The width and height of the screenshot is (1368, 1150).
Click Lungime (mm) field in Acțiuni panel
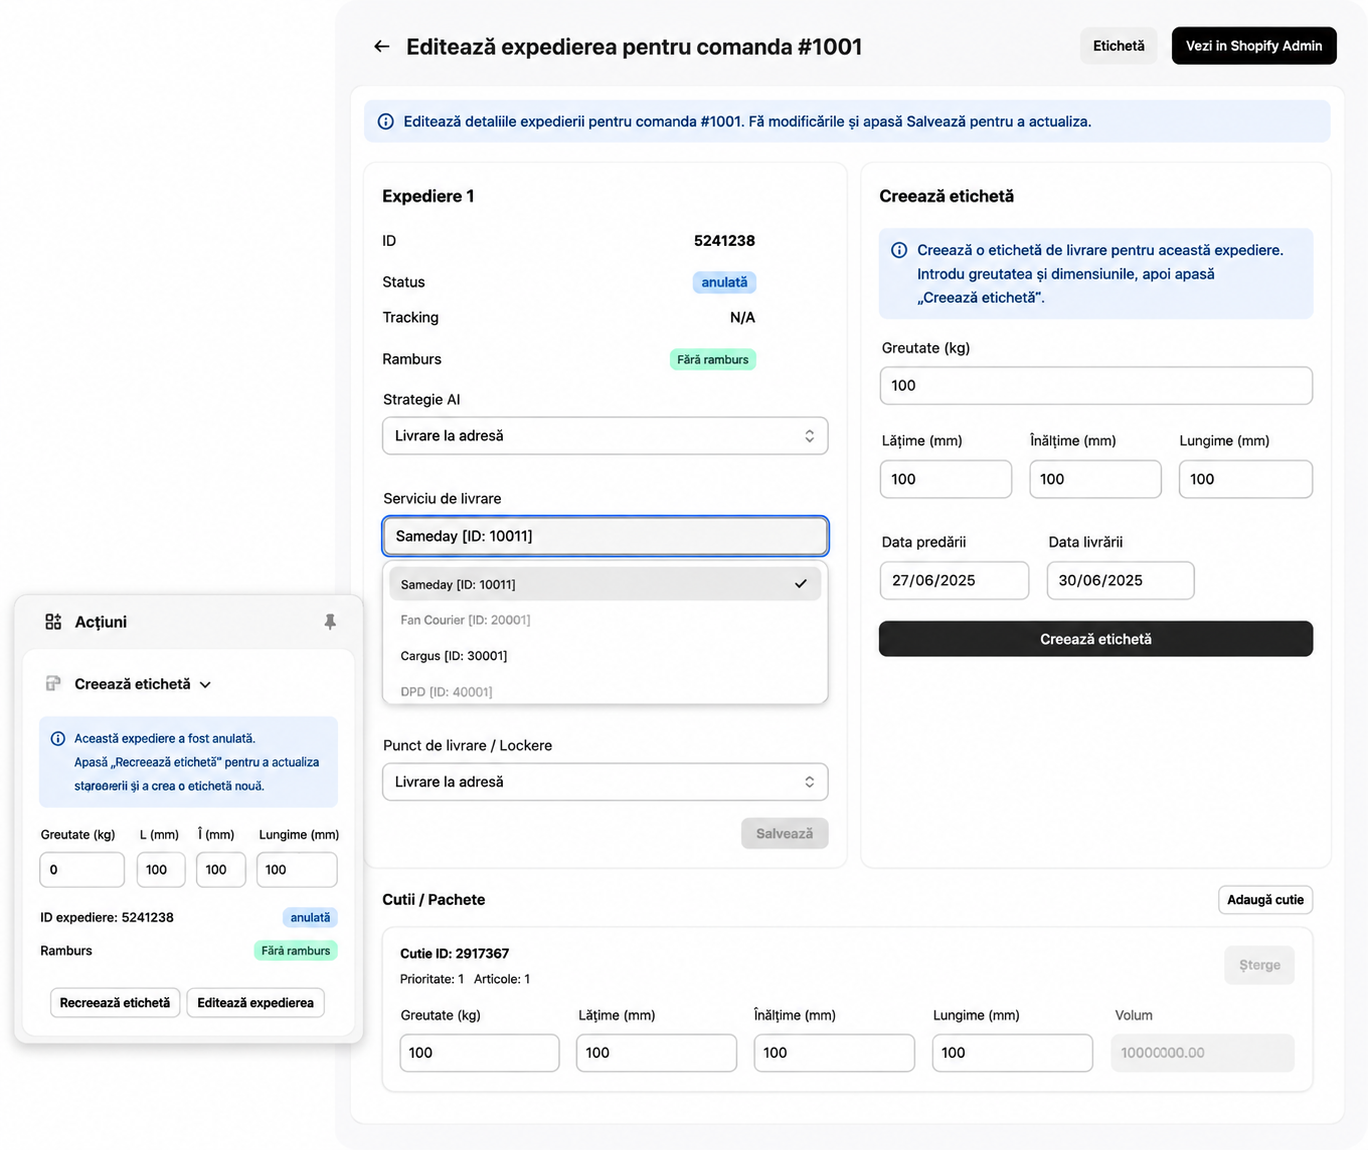pyautogui.click(x=297, y=870)
